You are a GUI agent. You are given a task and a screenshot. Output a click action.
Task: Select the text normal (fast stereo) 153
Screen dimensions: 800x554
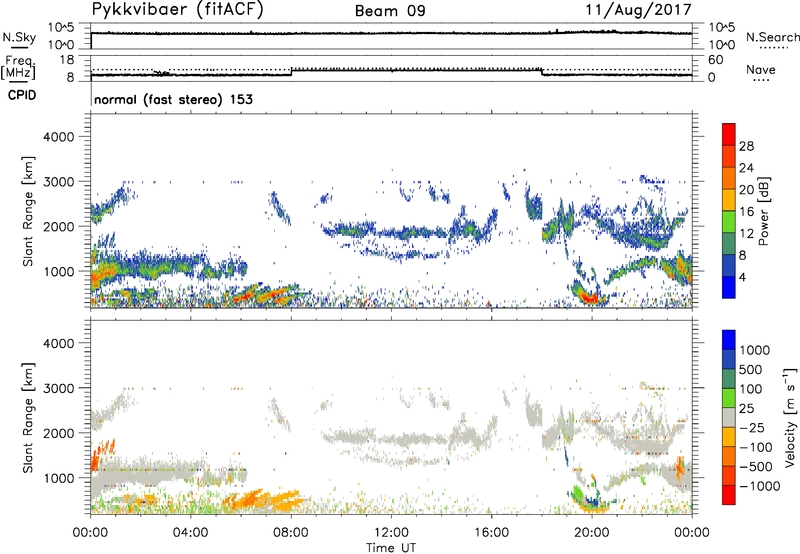coord(173,99)
